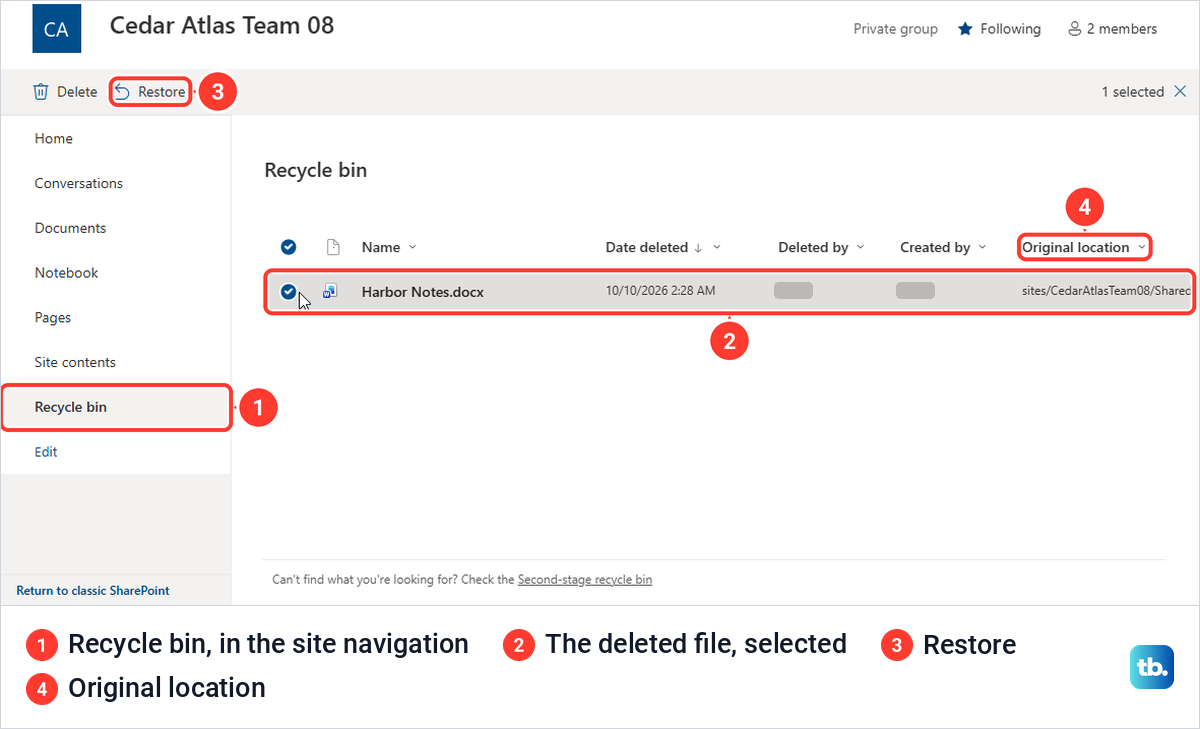Click the Delete button label
The width and height of the screenshot is (1200, 729).
(77, 92)
